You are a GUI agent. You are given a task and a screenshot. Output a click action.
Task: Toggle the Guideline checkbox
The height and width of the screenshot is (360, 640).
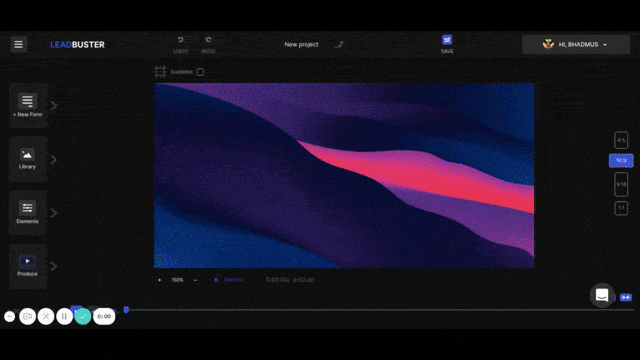[x=200, y=72]
